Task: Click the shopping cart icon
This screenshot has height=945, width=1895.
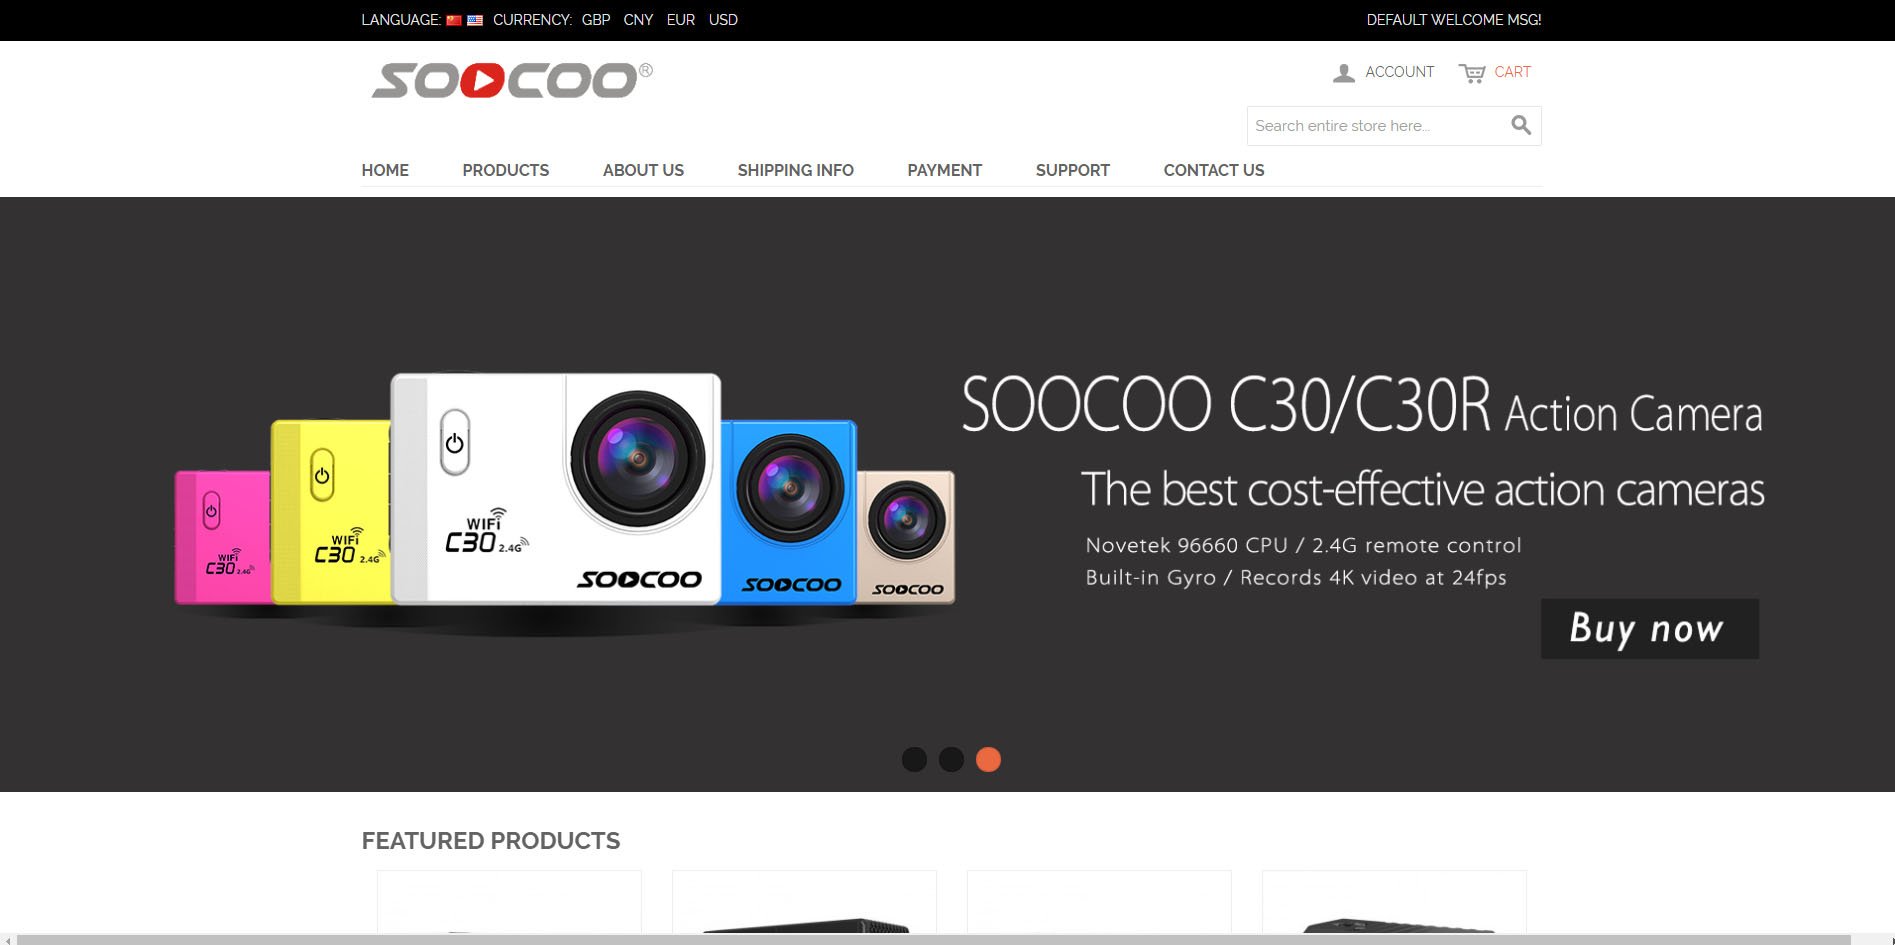Action: (x=1472, y=73)
